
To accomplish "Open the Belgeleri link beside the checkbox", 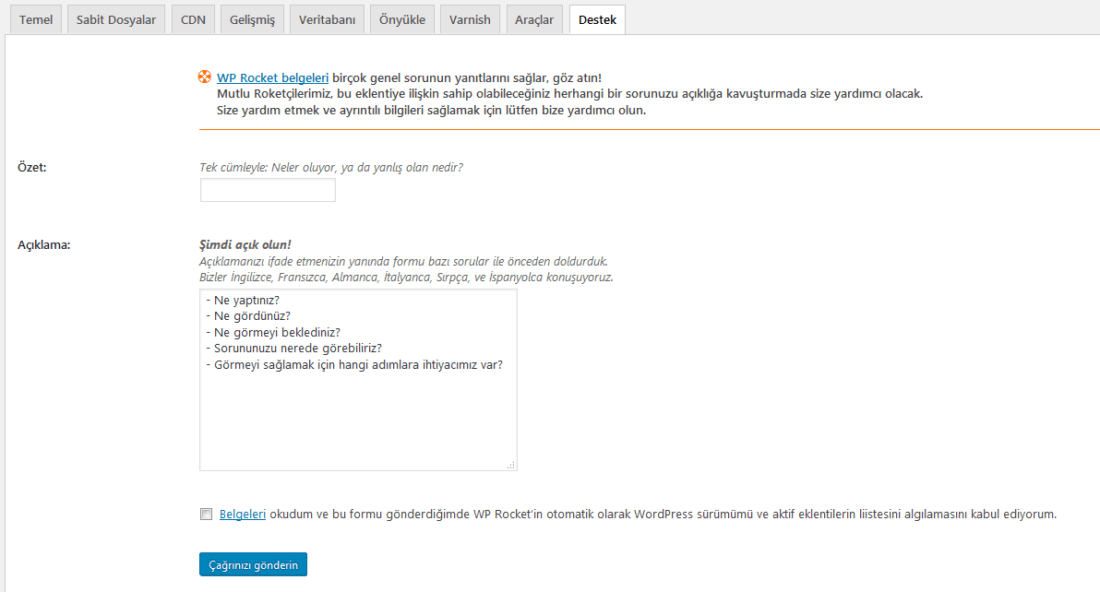I will tap(242, 514).
